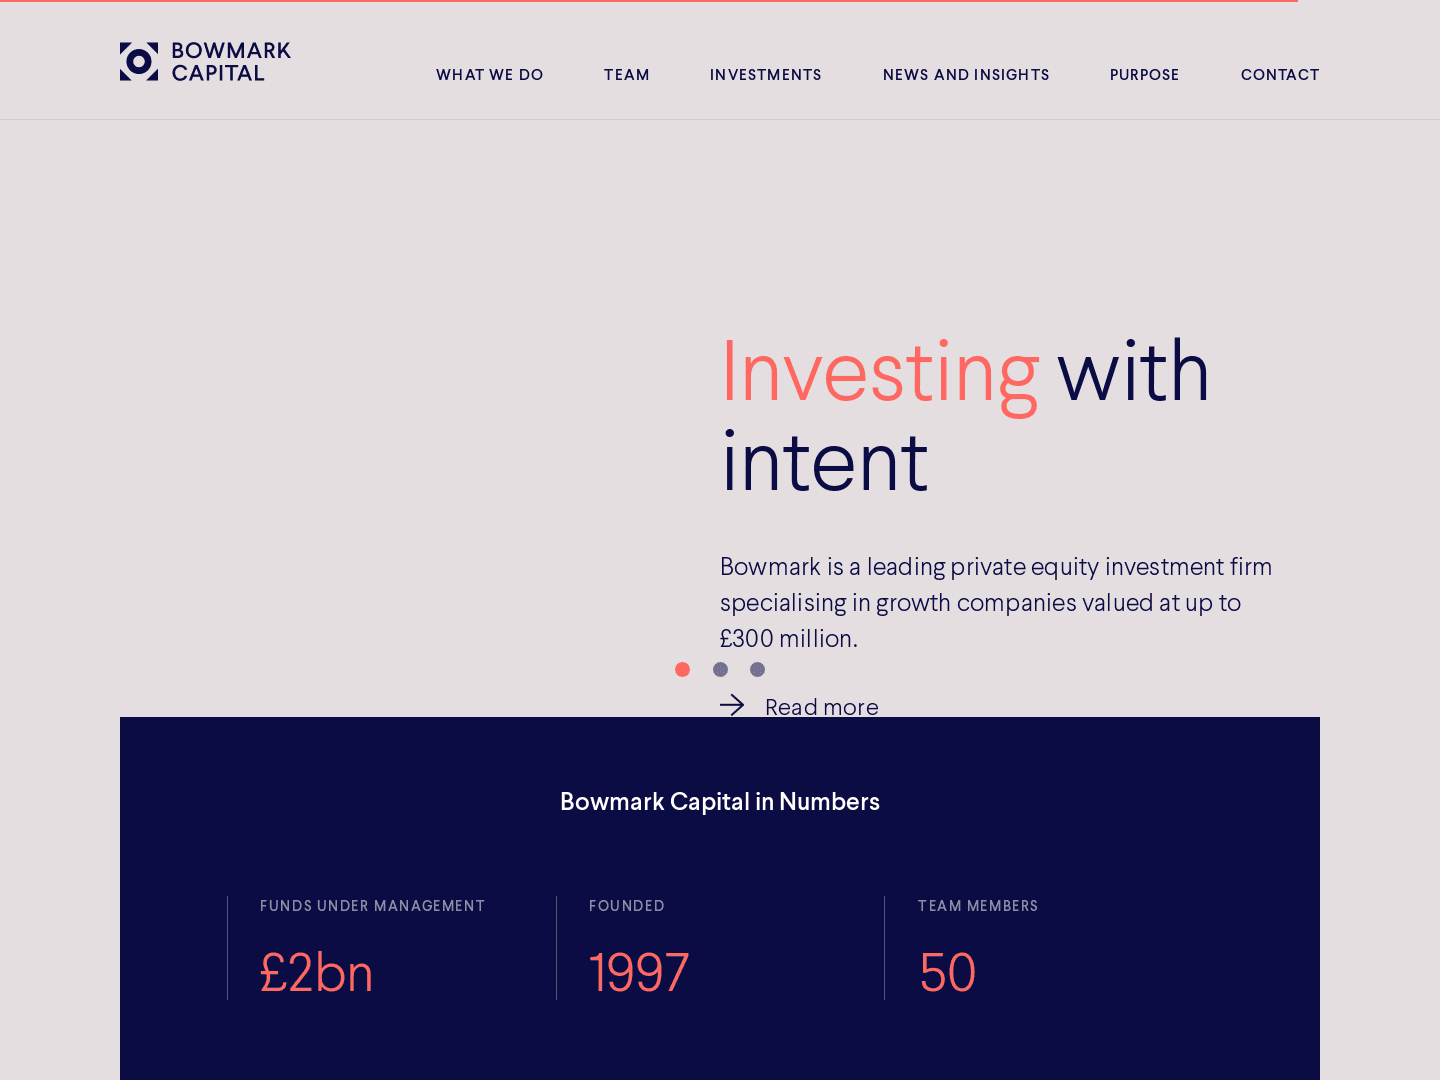
Task: Open the WHAT WE DO menu item
Action: click(x=489, y=74)
